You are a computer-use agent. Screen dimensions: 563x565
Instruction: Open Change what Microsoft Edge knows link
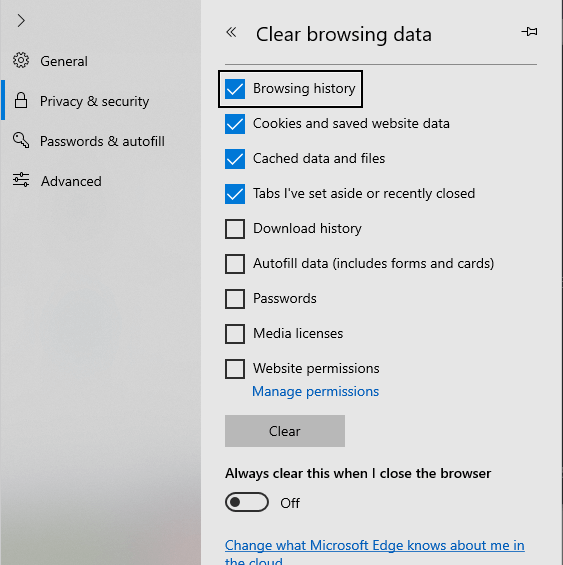click(374, 553)
